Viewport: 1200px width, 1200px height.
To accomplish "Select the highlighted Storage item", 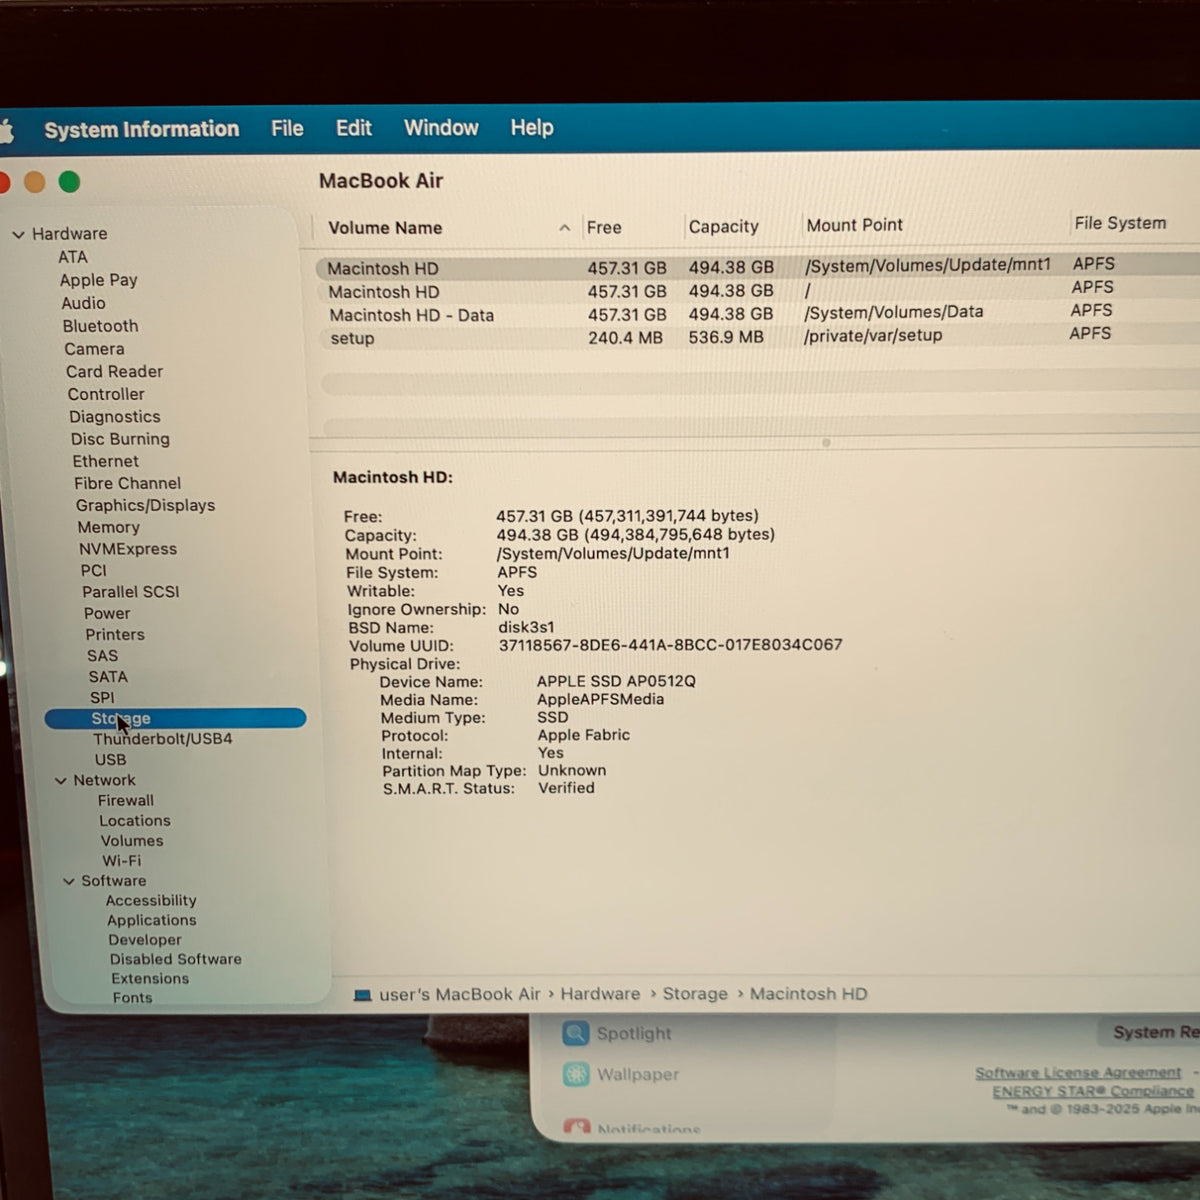I will click(x=175, y=718).
